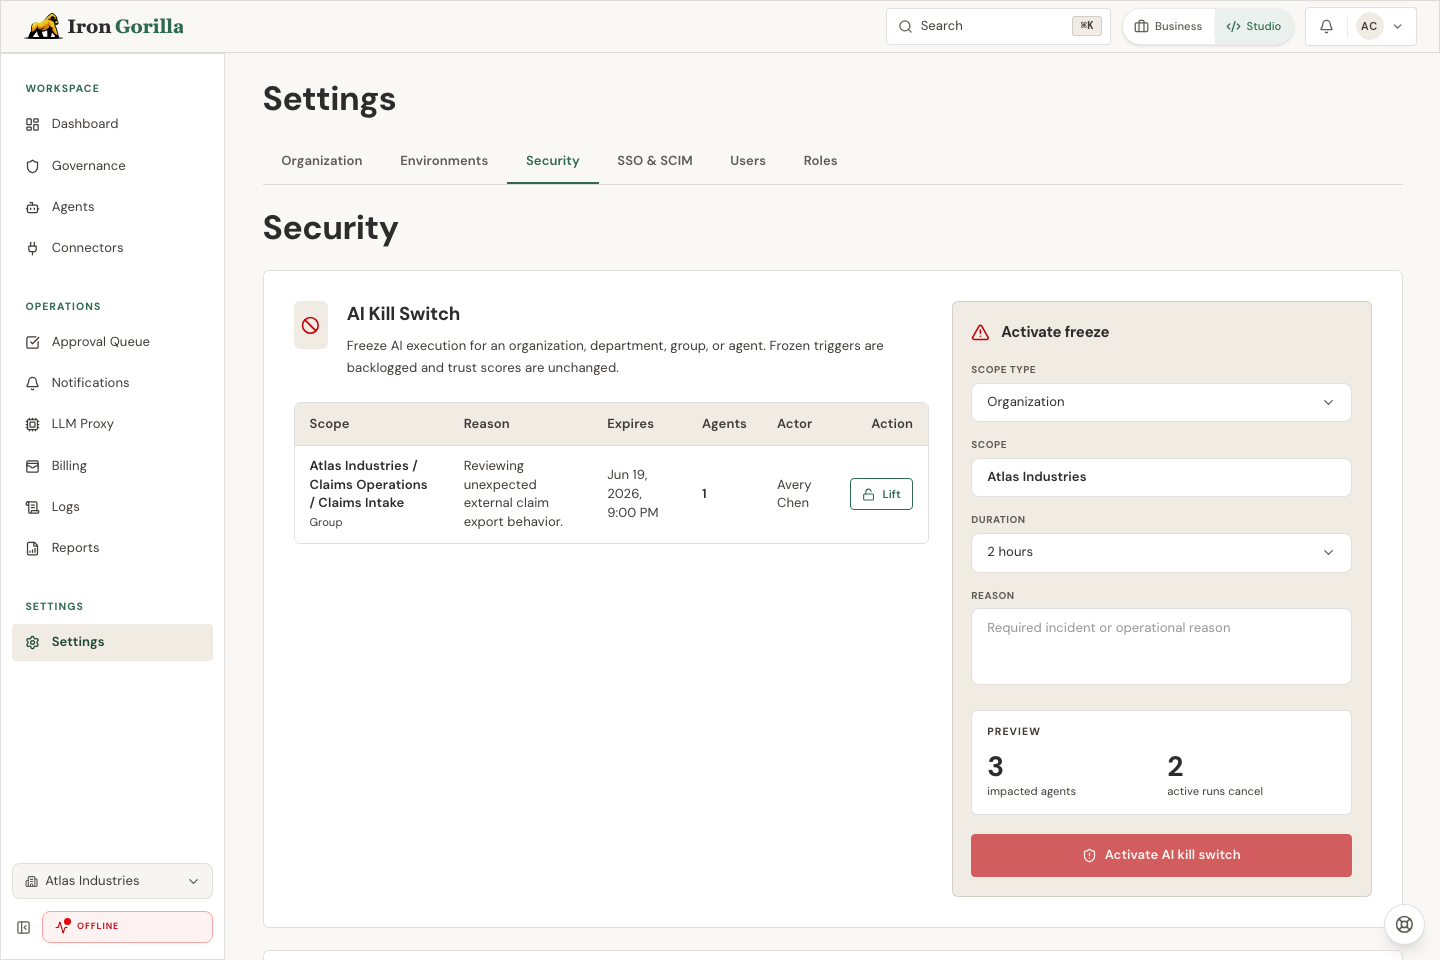Open the SSO & SCIM tab
The image size is (1440, 960).
point(655,161)
